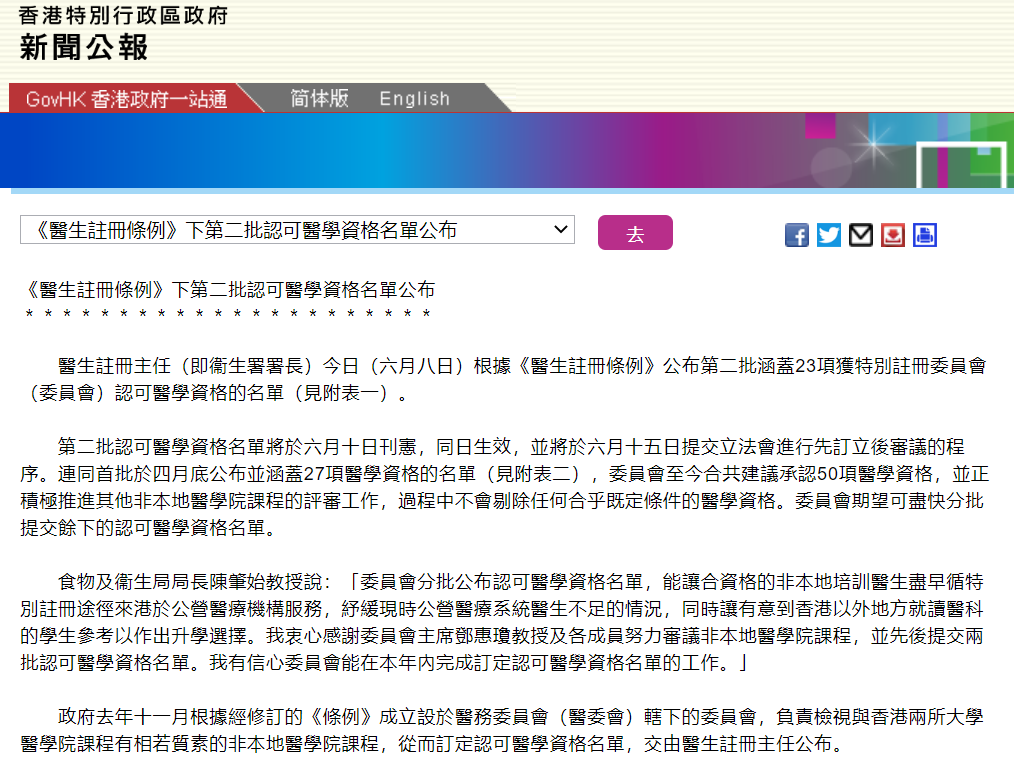Switch to English version

[415, 99]
